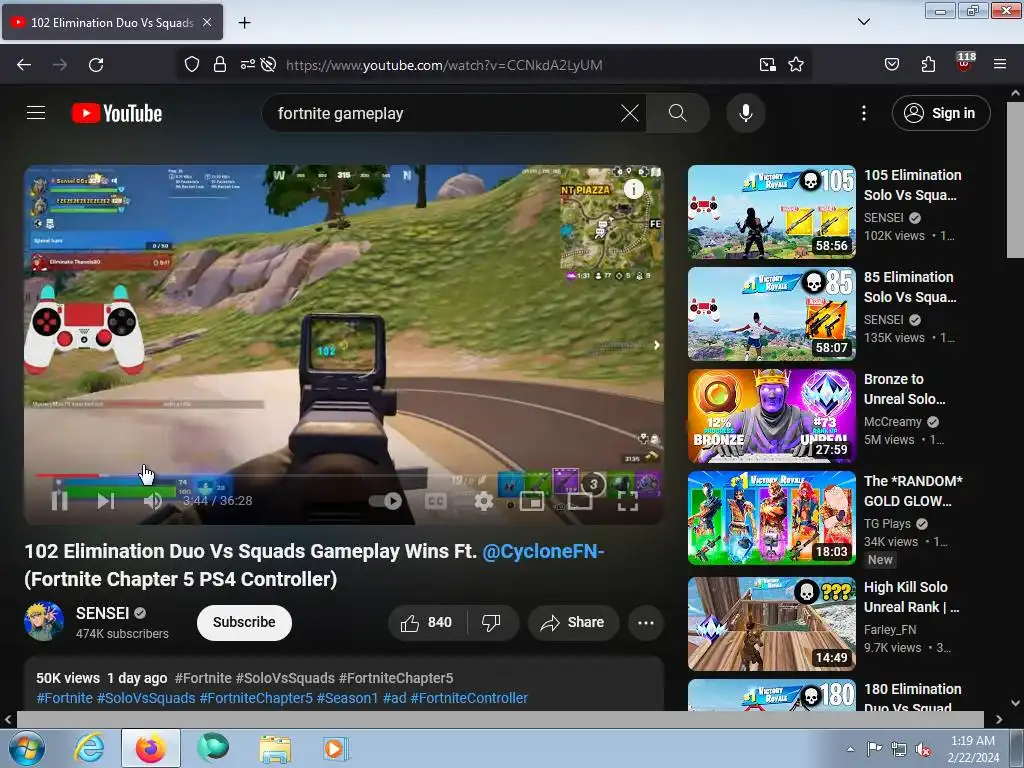This screenshot has width=1024, height=768.
Task: Go to the YouTube home logo
Action: (x=117, y=113)
